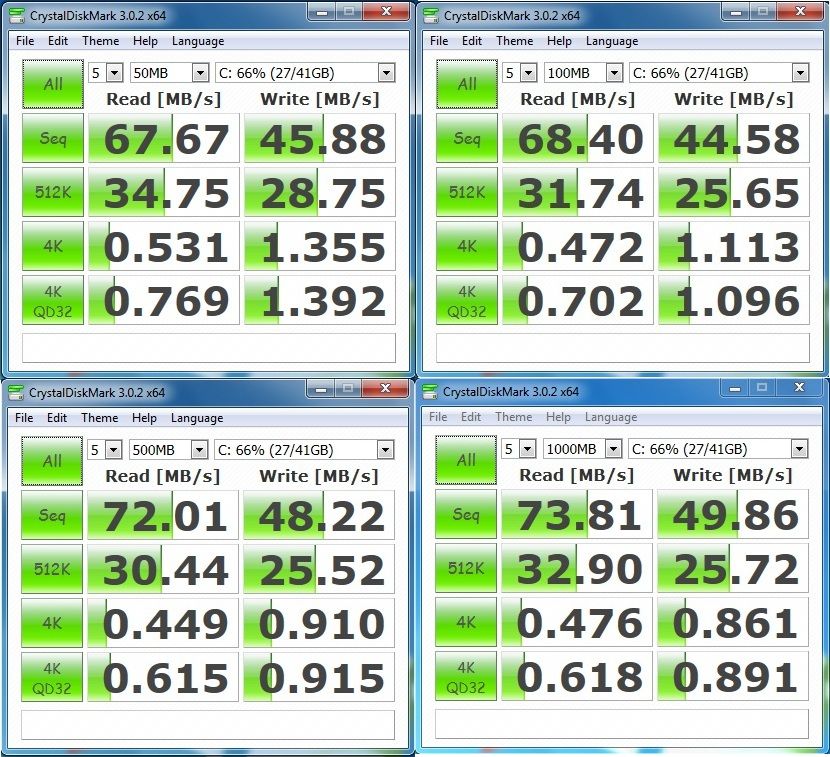Start the 512K test in the 500MB window

coord(52,569)
